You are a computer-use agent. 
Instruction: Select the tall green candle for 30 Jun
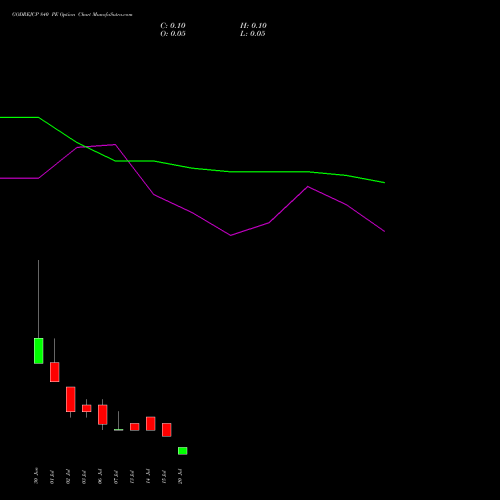38,351
